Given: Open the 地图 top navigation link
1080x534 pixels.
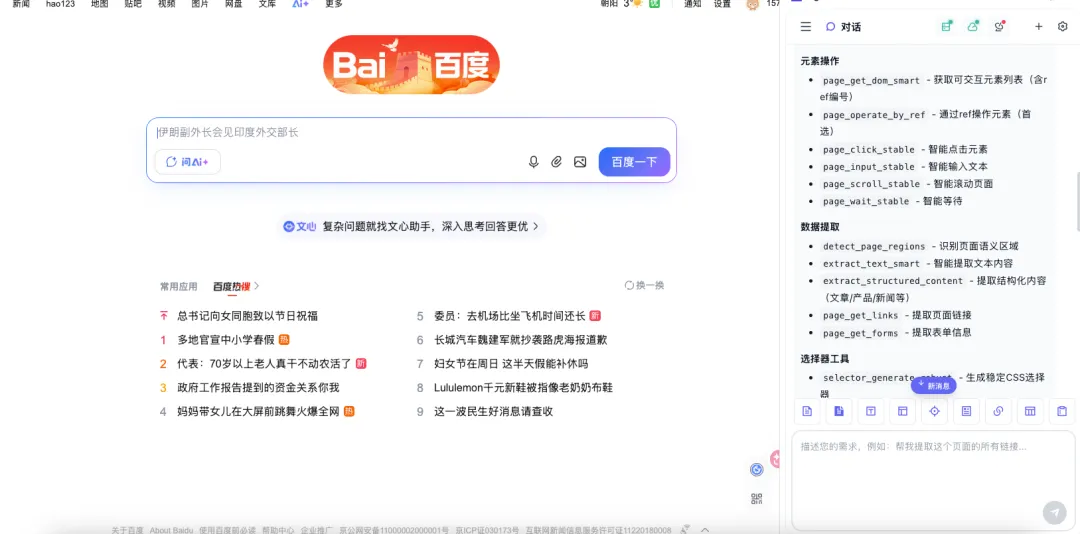Looking at the screenshot, I should tap(99, 3).
